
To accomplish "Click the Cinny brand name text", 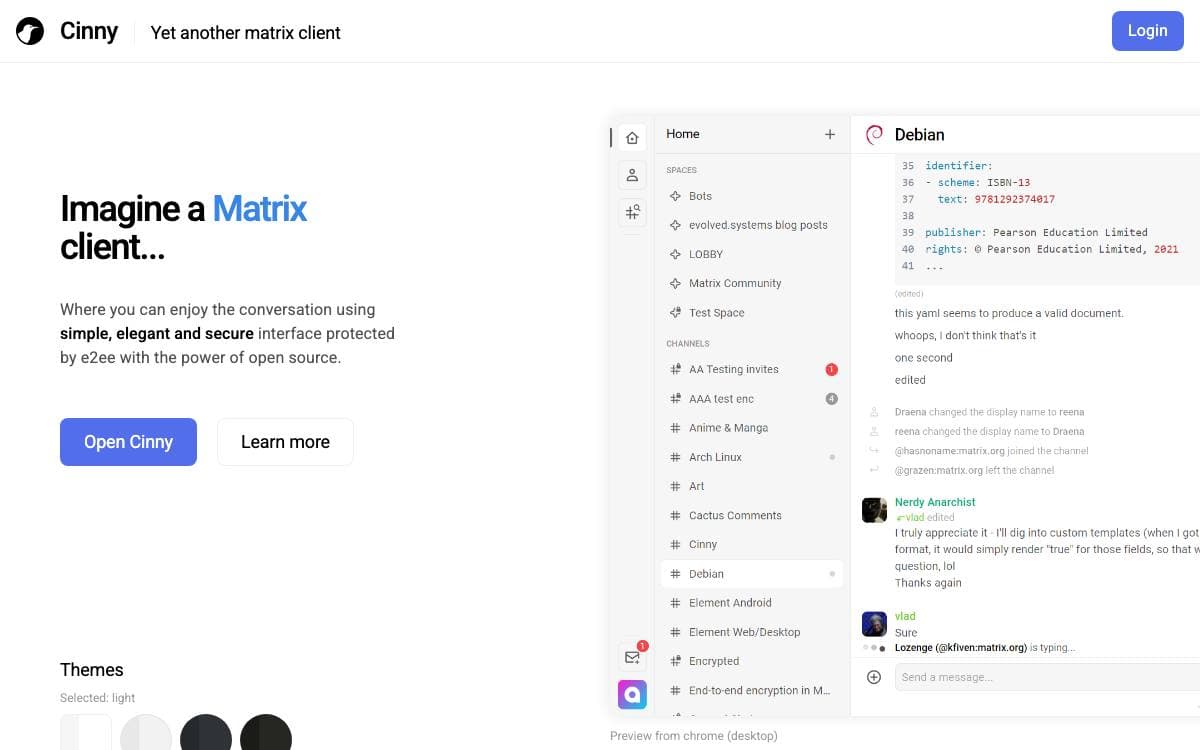I will [88, 32].
